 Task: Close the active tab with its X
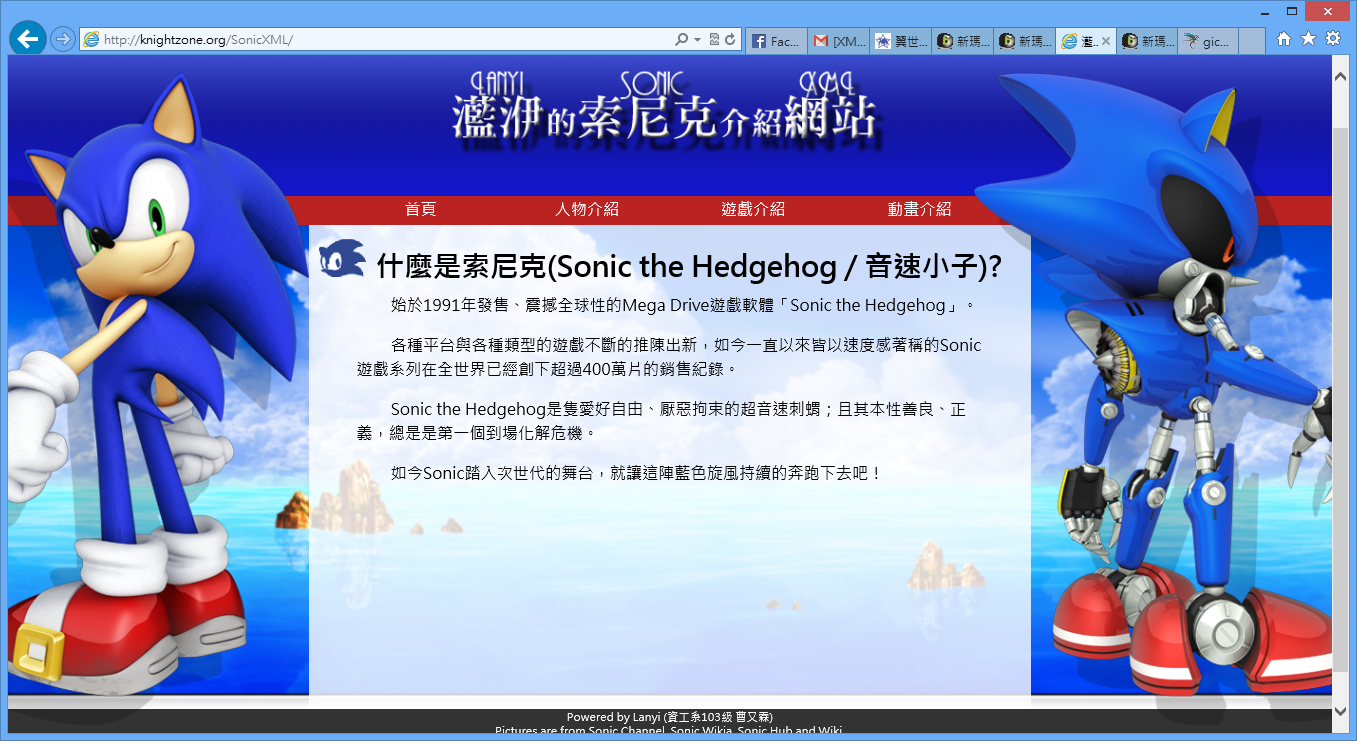tap(1106, 41)
